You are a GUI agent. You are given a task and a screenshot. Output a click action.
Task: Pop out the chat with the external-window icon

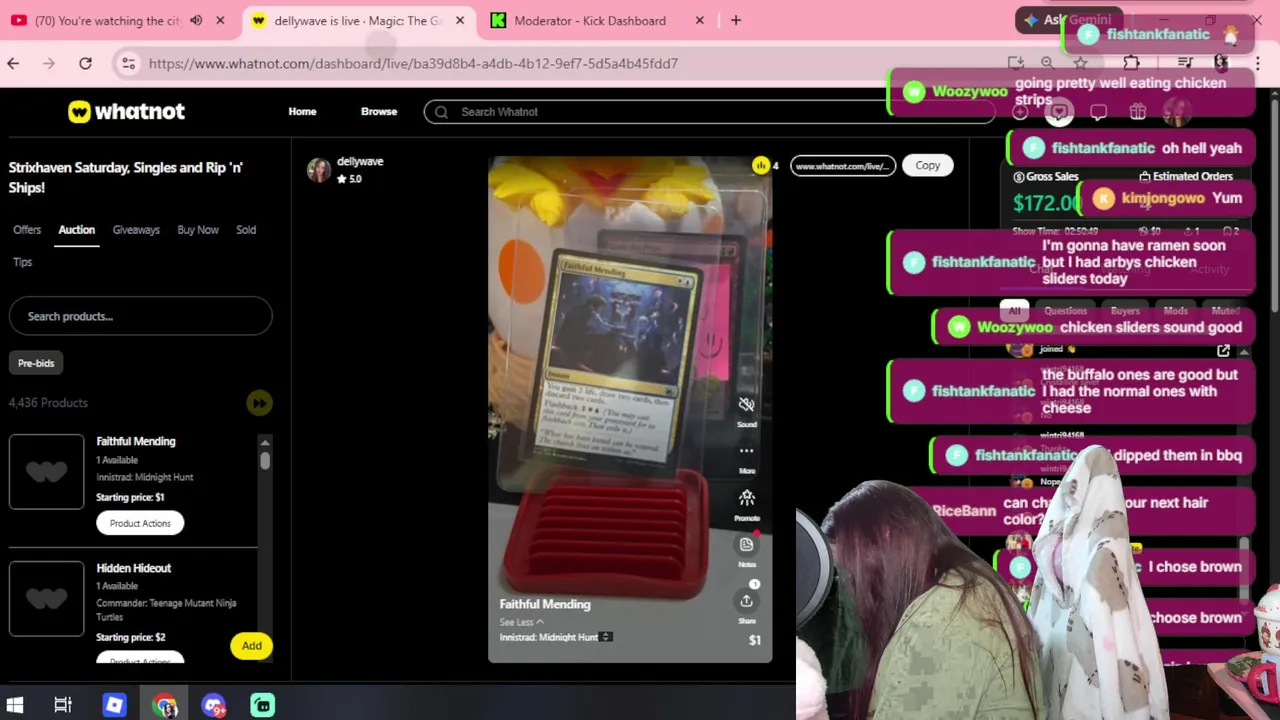pyautogui.click(x=1223, y=351)
